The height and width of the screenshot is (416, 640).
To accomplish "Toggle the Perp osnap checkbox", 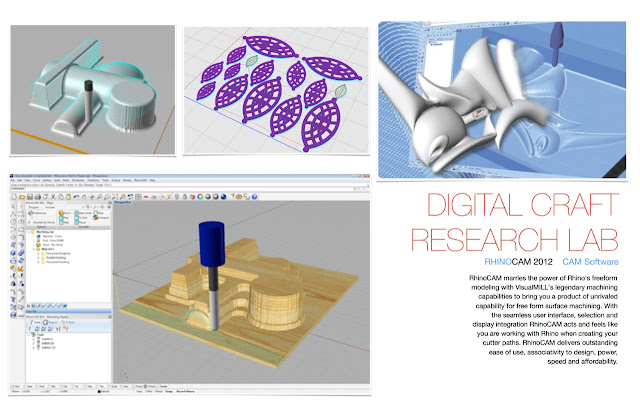I will tap(85, 387).
